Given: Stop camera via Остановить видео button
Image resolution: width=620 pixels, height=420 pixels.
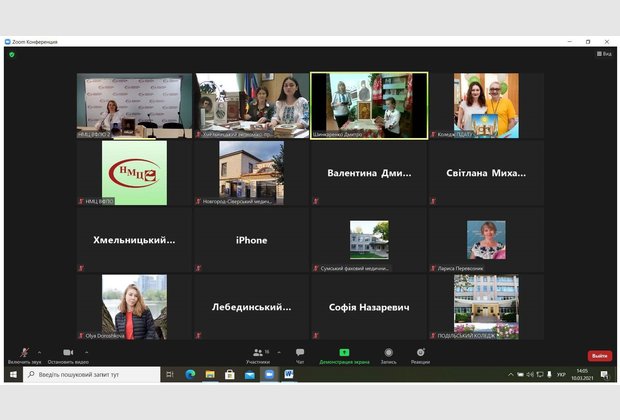Looking at the screenshot, I should click(67, 355).
